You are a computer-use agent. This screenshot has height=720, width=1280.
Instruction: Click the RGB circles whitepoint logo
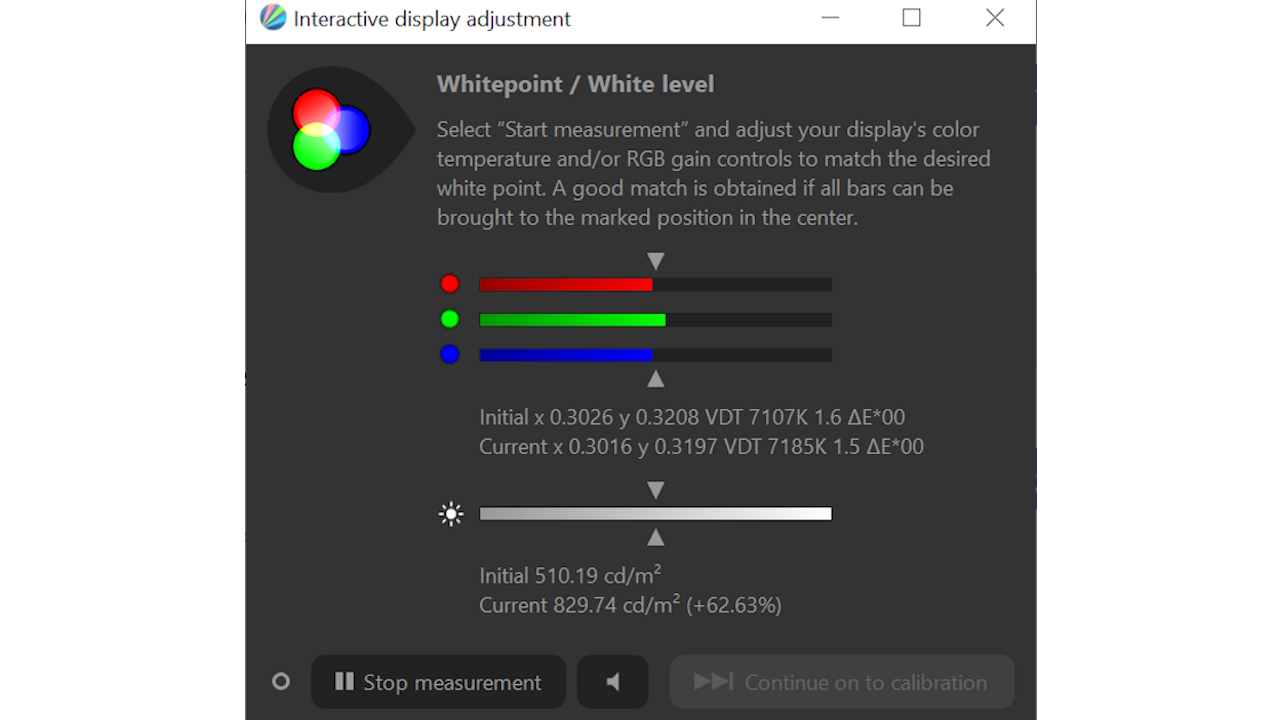pyautogui.click(x=332, y=130)
